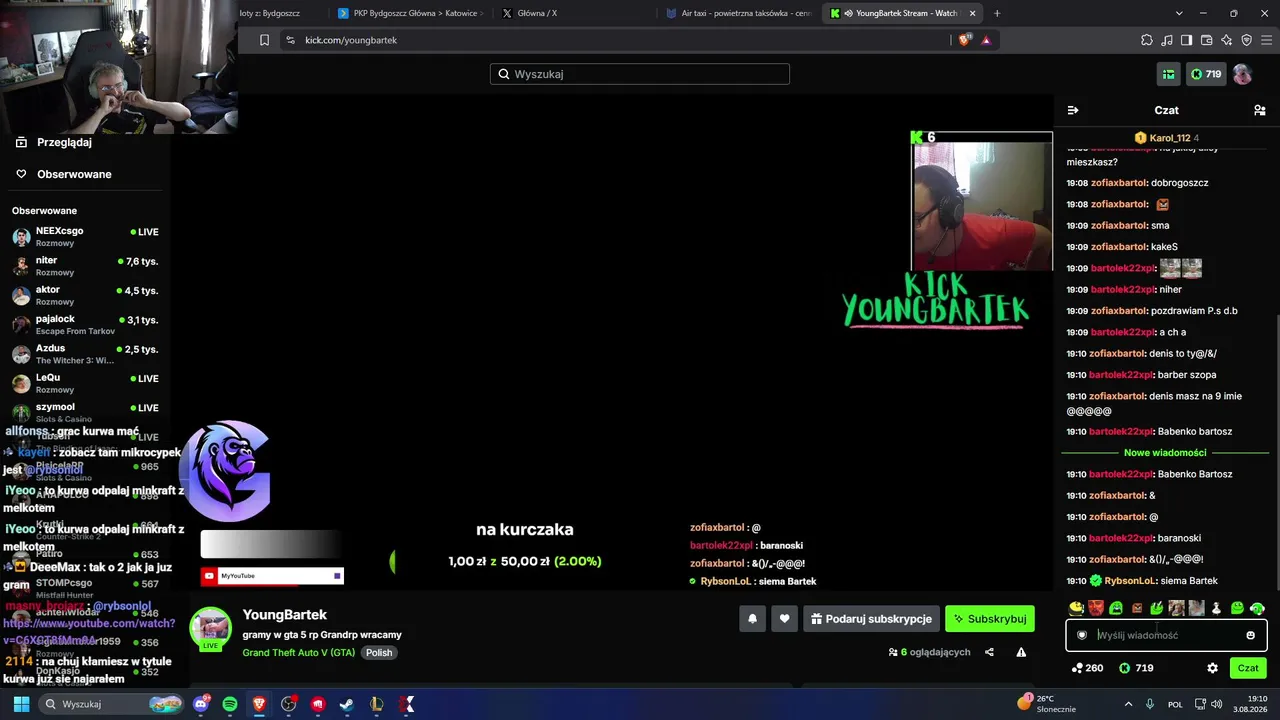Open the tab search dropdown arrow
1280x720 pixels.
point(1179,13)
